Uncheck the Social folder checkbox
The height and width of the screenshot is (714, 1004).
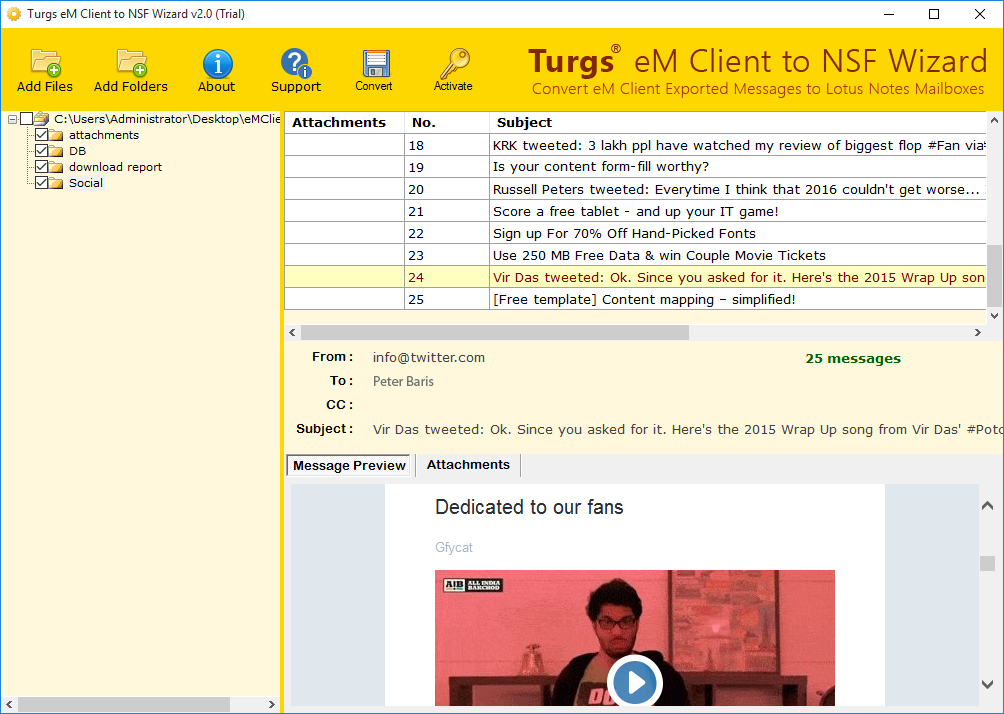coord(42,183)
